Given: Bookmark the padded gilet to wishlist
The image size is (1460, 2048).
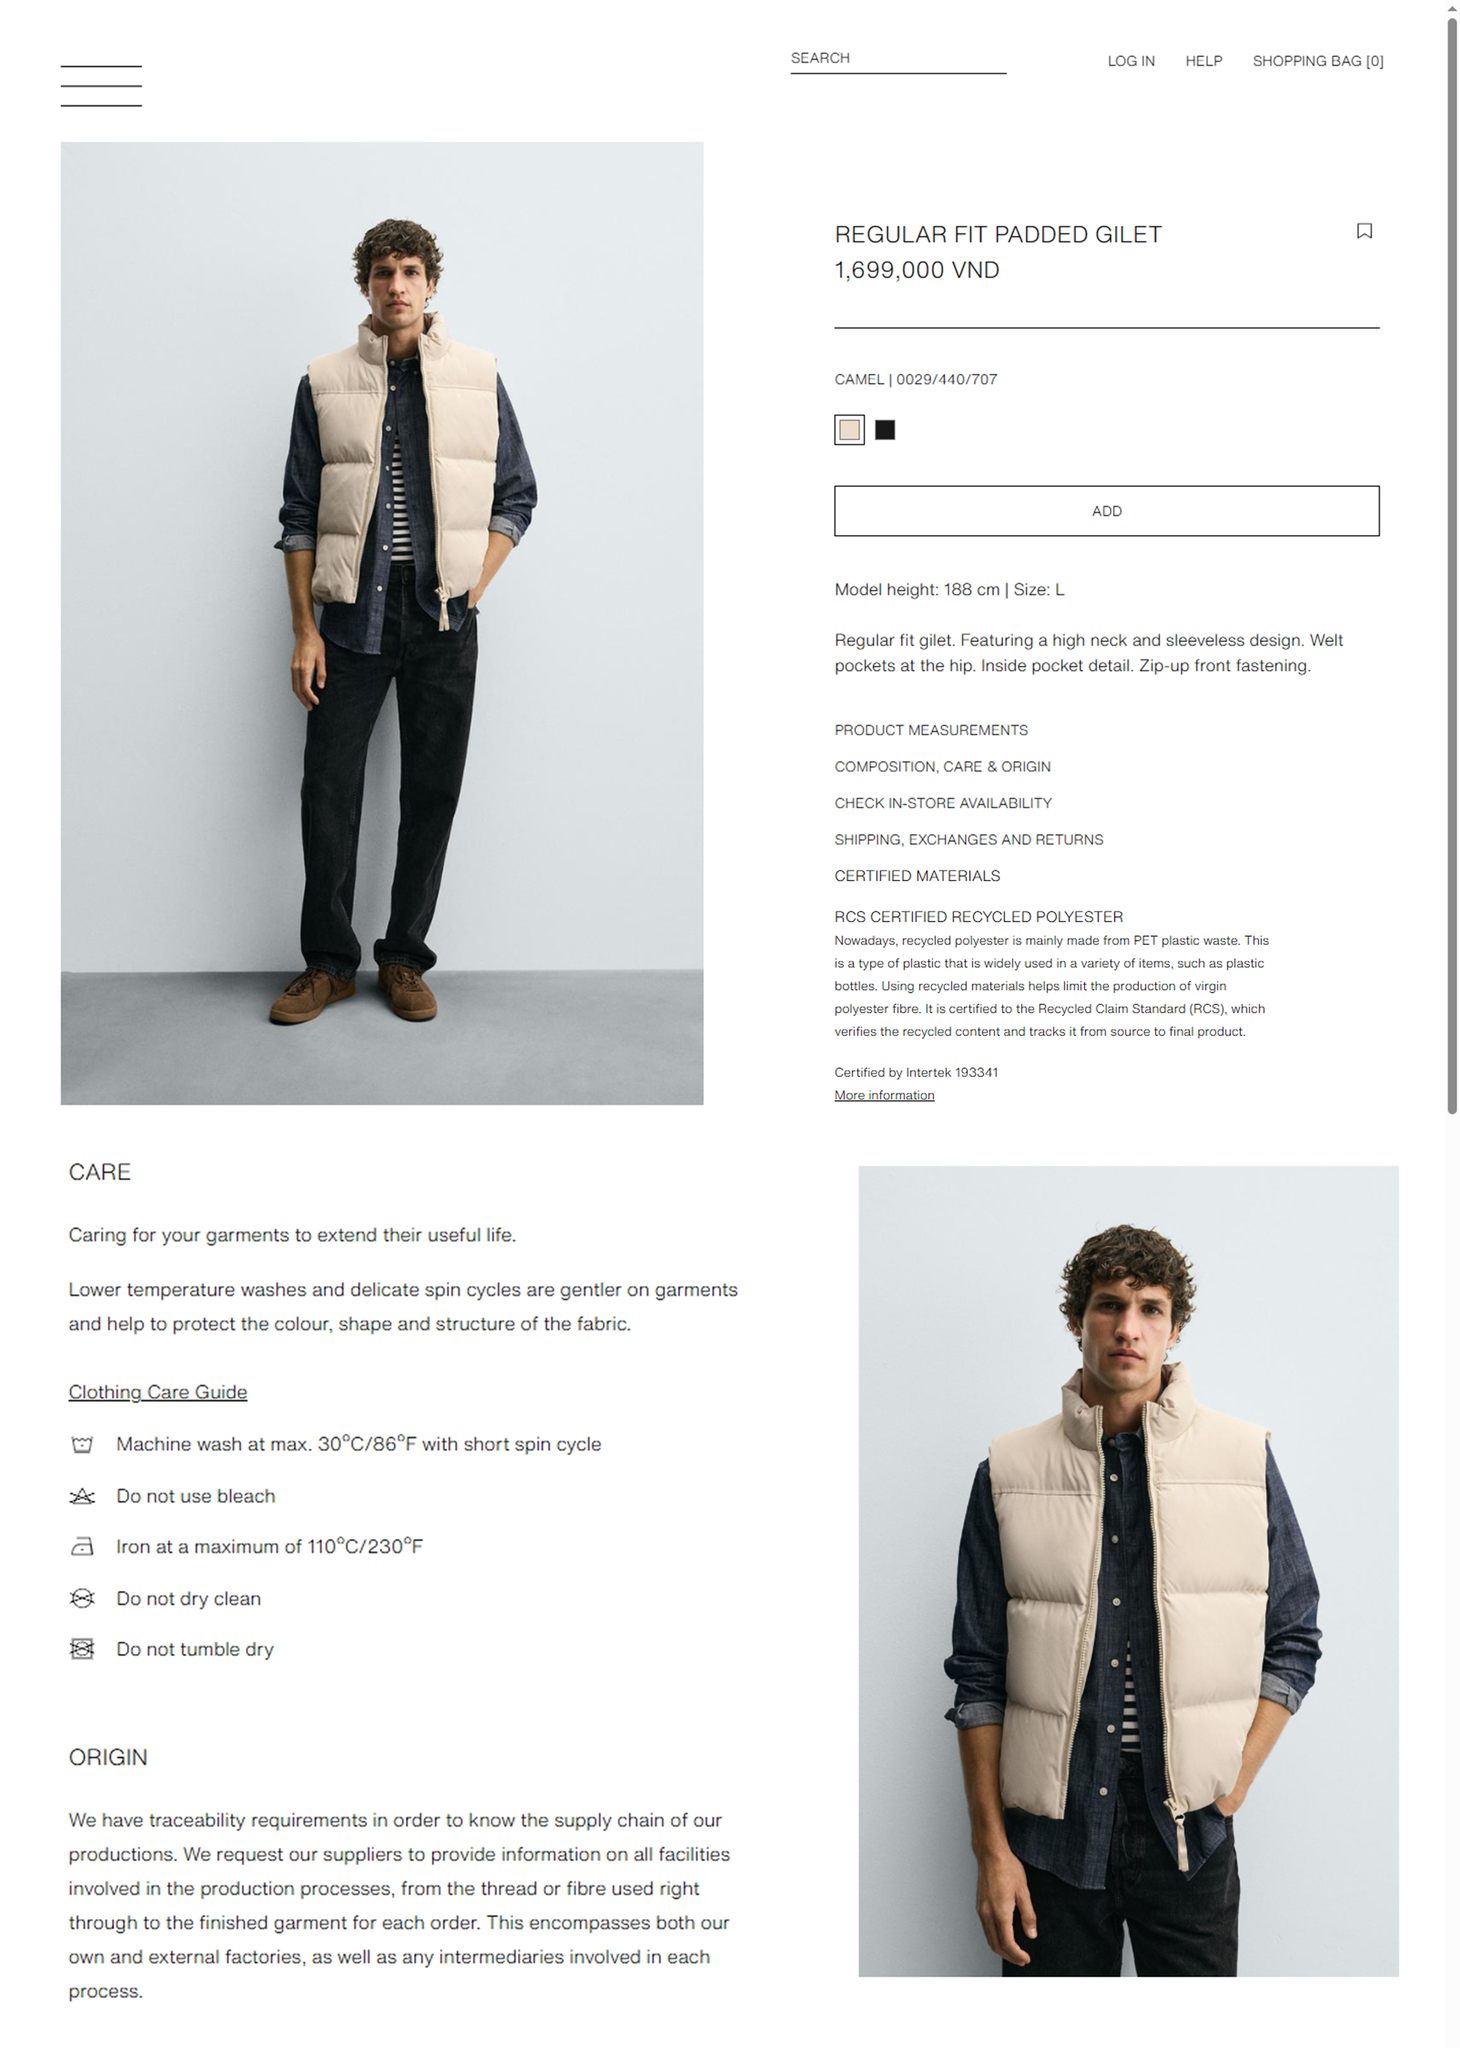Looking at the screenshot, I should (1364, 231).
